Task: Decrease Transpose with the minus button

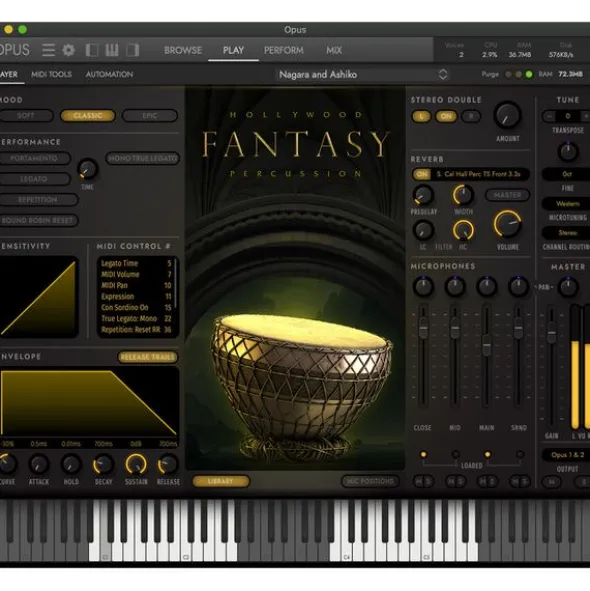Action: pos(549,116)
